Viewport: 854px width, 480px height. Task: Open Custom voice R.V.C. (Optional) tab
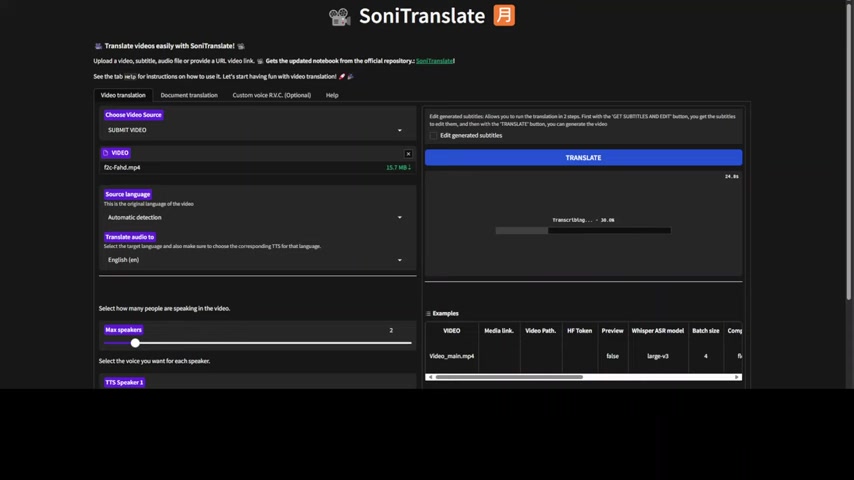(272, 95)
